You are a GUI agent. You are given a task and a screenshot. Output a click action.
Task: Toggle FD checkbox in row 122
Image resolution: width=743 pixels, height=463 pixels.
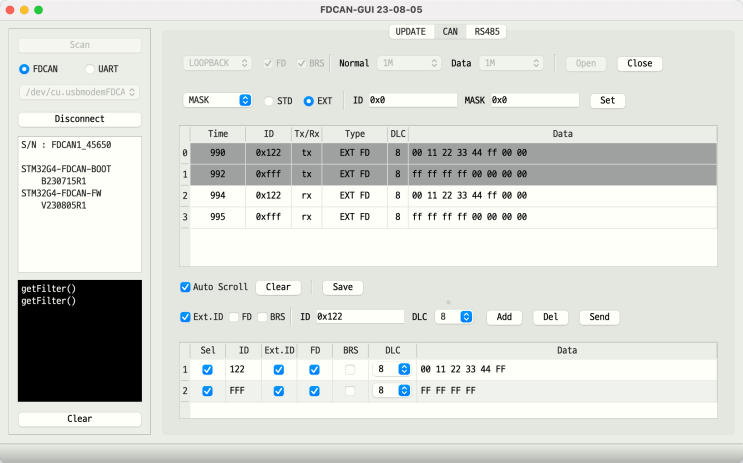[315, 370]
